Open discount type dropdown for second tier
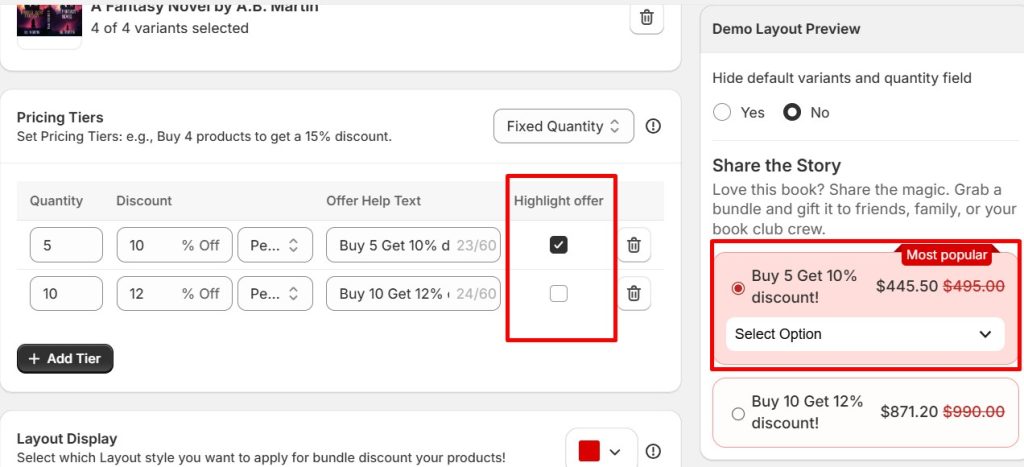 pyautogui.click(x=274, y=293)
